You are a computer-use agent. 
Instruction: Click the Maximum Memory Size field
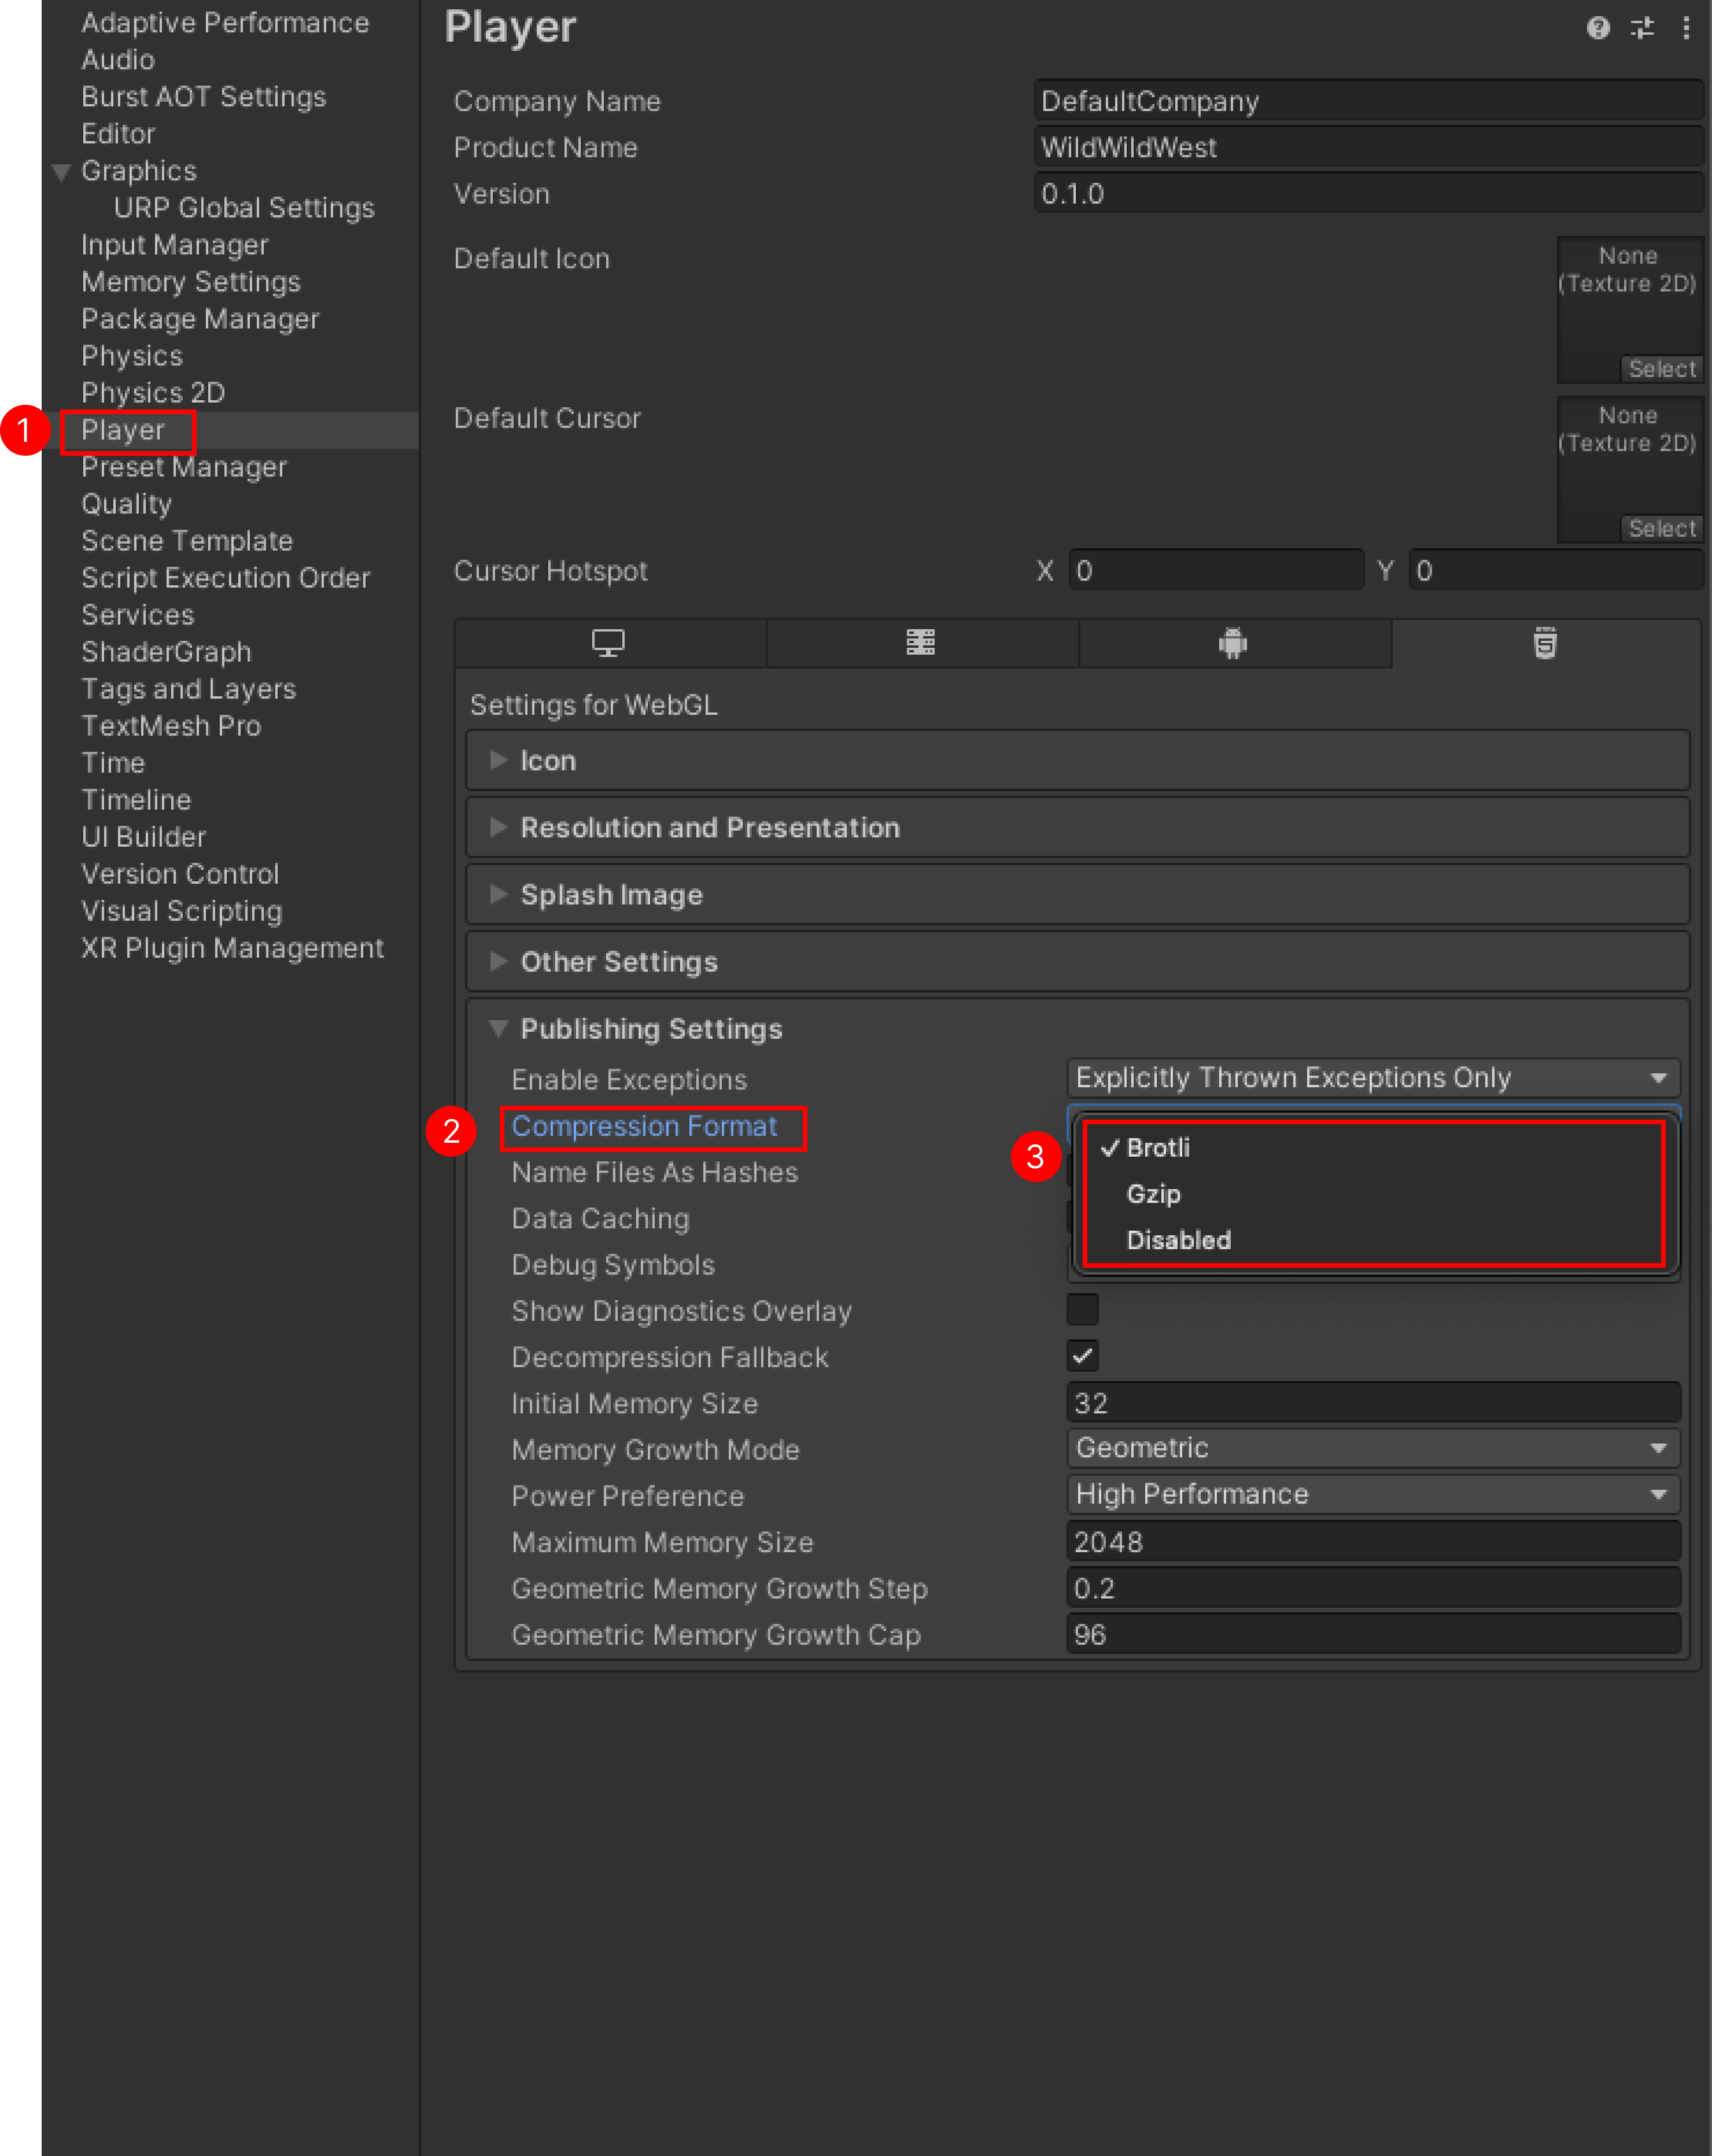1373,1541
